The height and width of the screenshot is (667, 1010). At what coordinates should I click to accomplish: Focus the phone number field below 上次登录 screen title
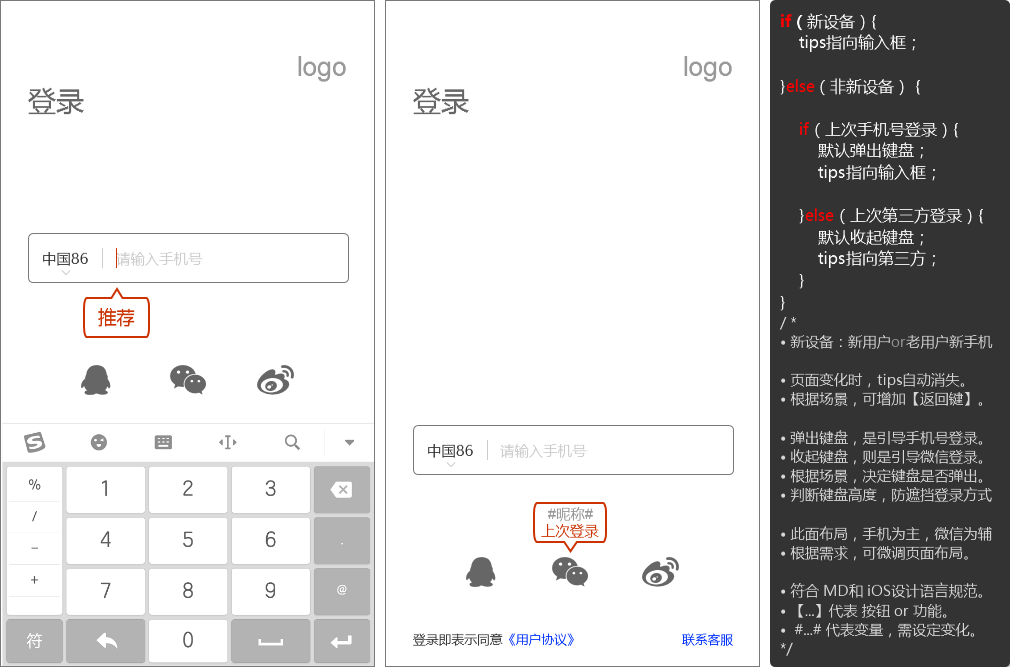click(610, 451)
